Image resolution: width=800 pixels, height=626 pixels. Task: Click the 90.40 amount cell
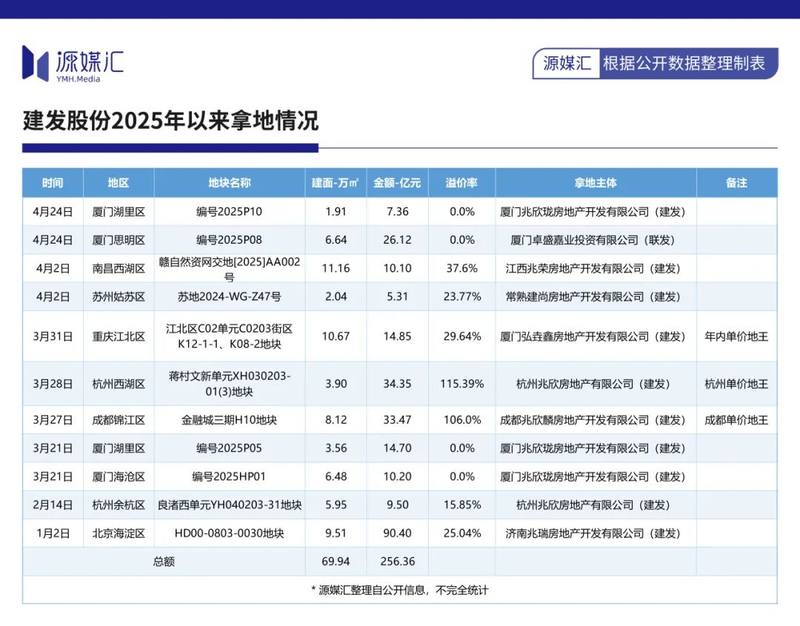click(397, 534)
